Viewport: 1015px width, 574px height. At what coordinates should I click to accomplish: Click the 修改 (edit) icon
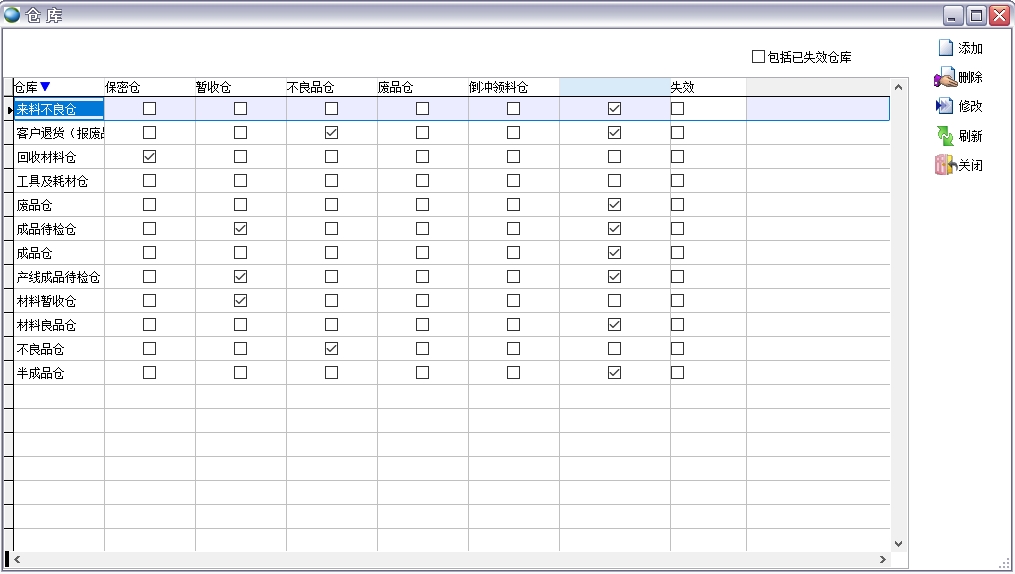click(945, 106)
